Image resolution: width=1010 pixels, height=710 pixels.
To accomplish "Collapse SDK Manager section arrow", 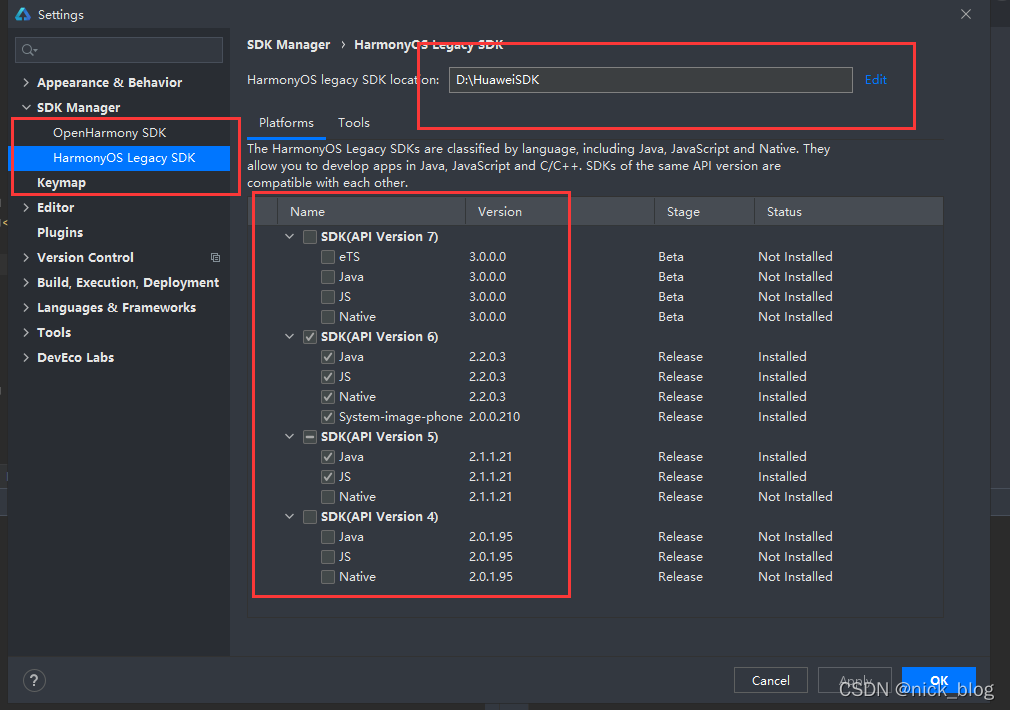I will click(x=26, y=108).
